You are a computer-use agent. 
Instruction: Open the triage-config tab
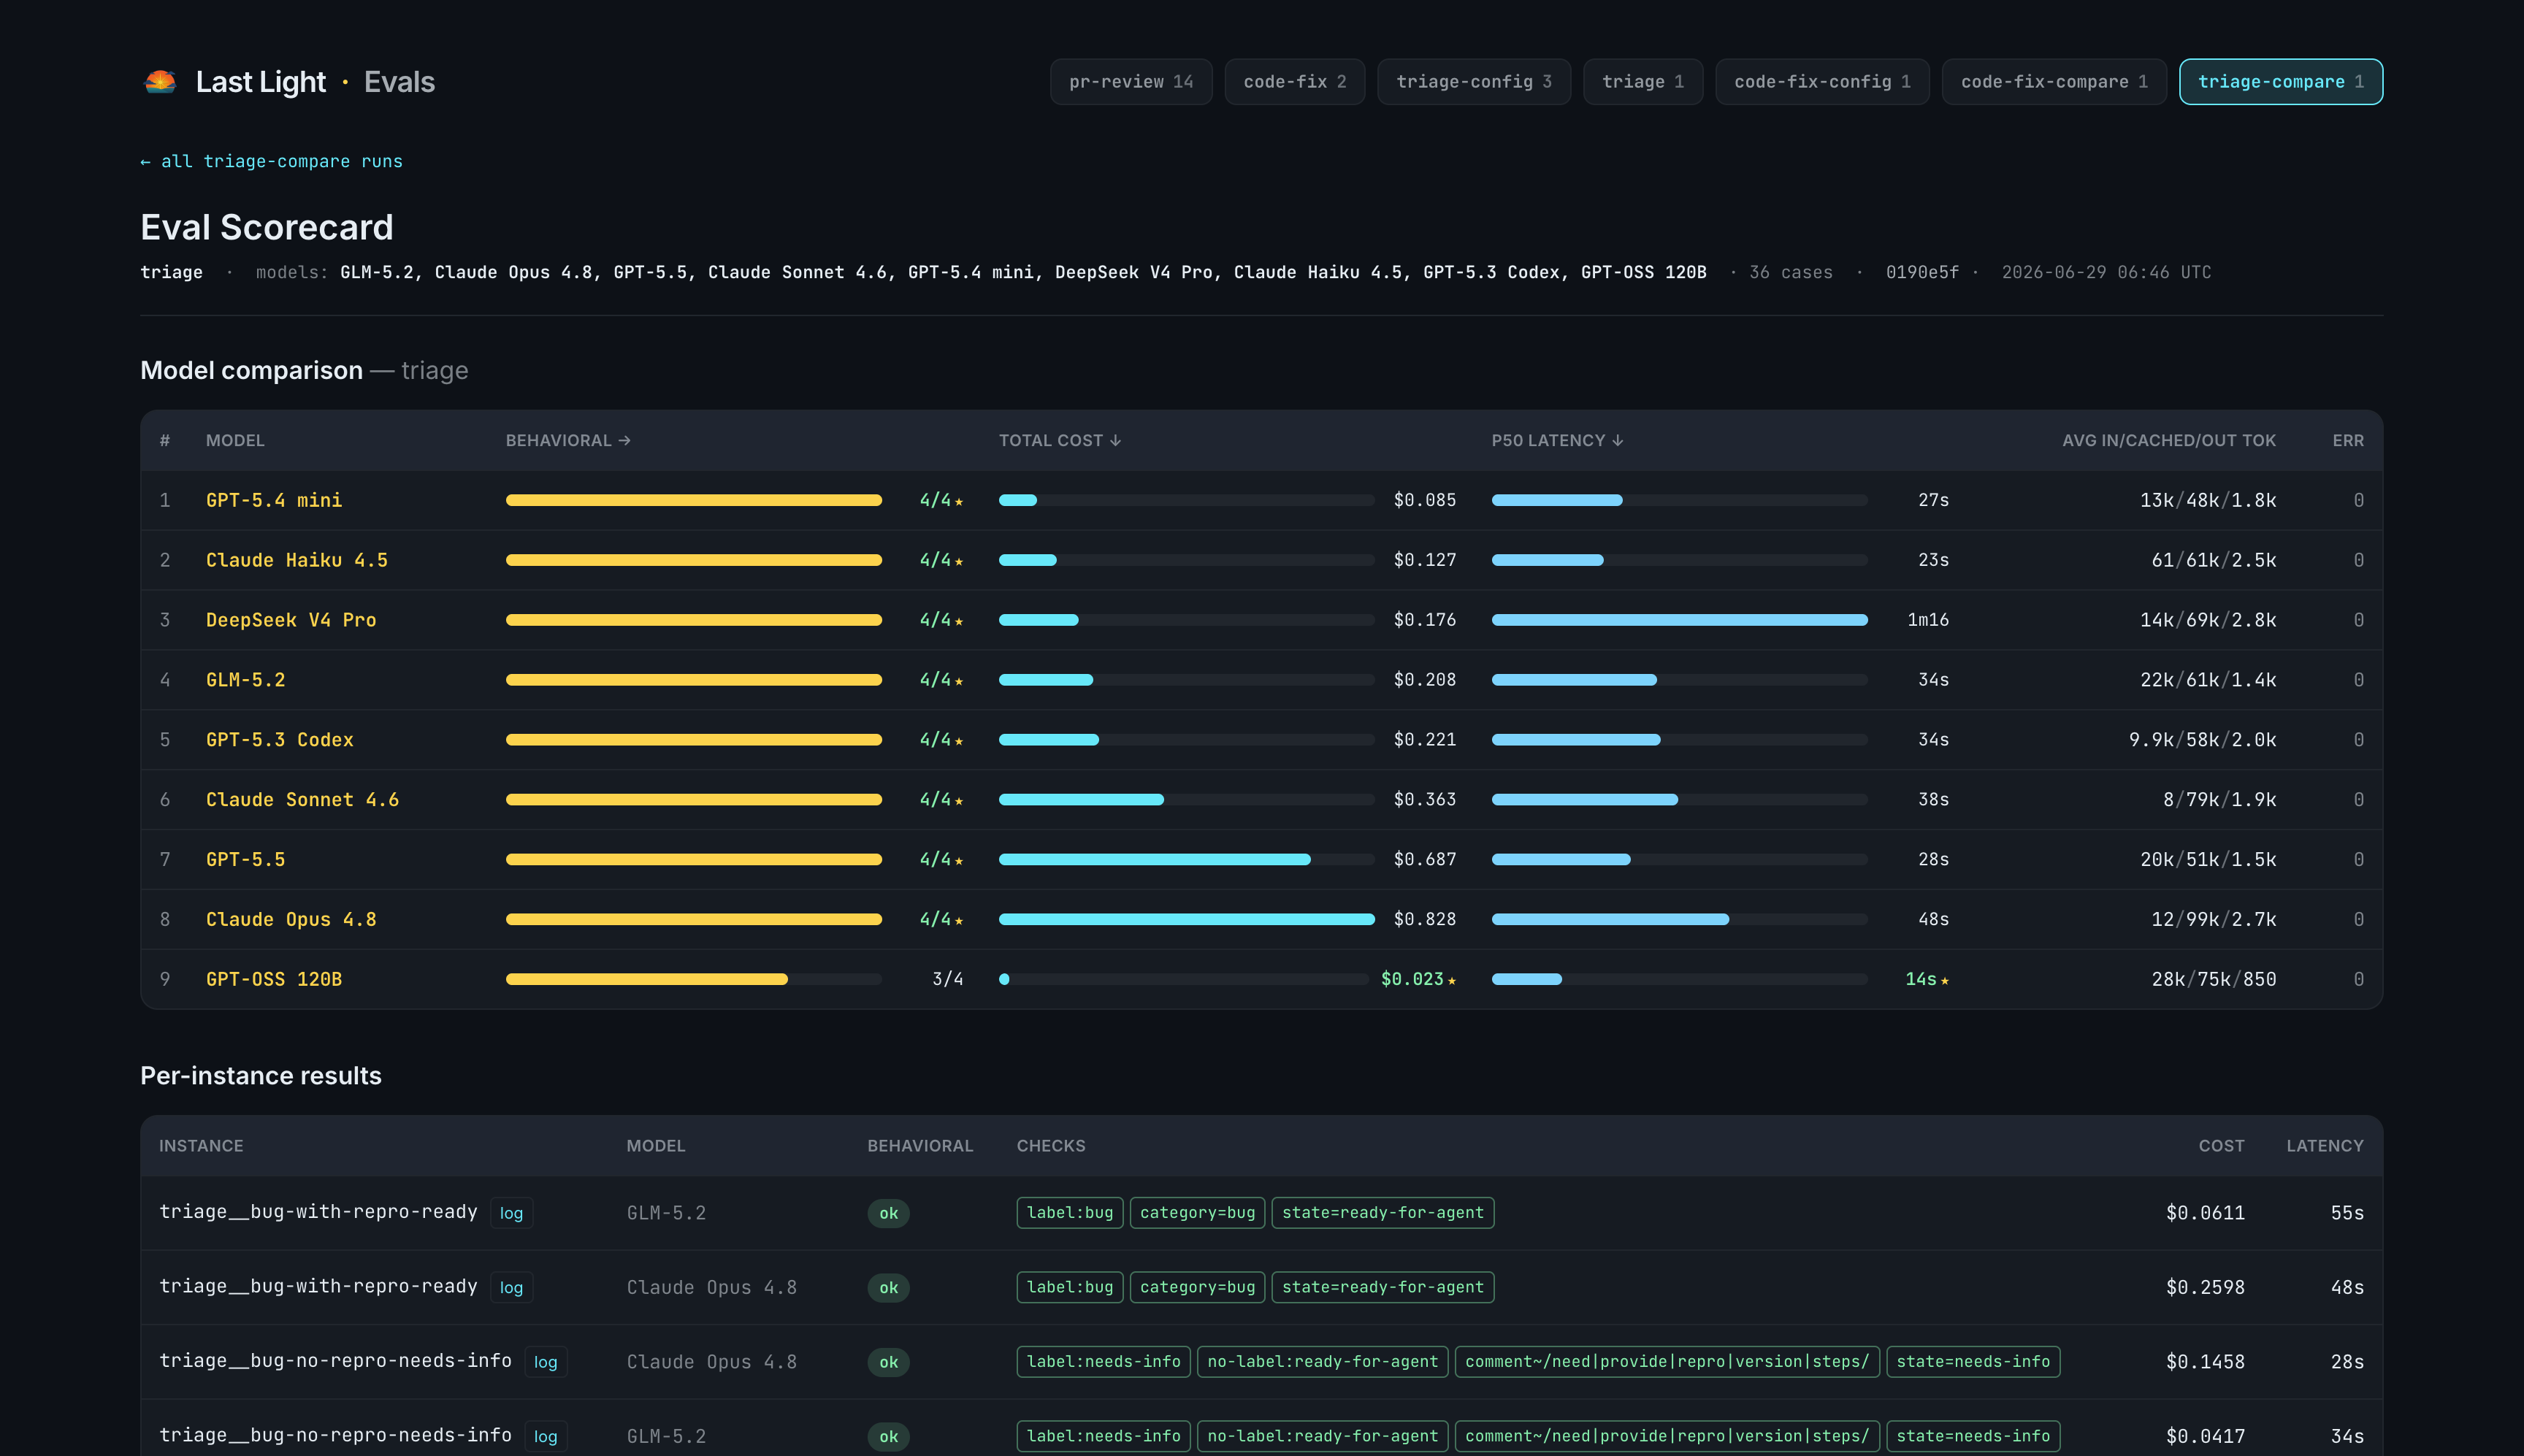point(1474,82)
